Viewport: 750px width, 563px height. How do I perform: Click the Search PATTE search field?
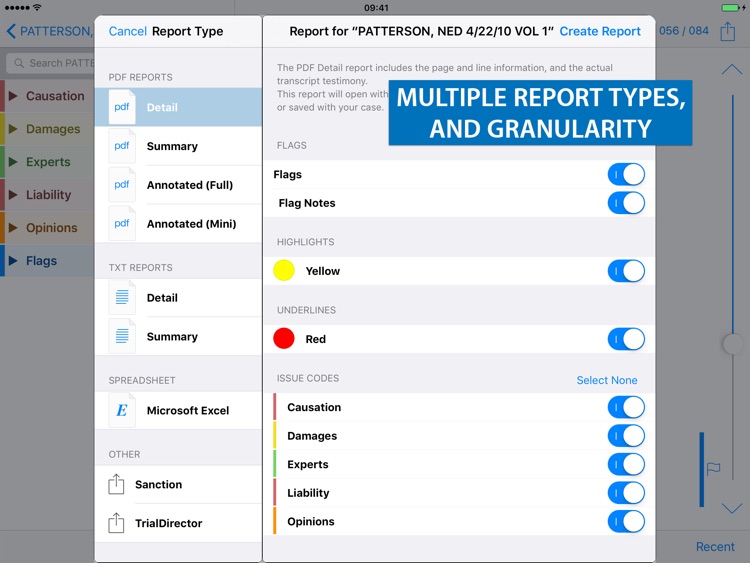pos(50,63)
